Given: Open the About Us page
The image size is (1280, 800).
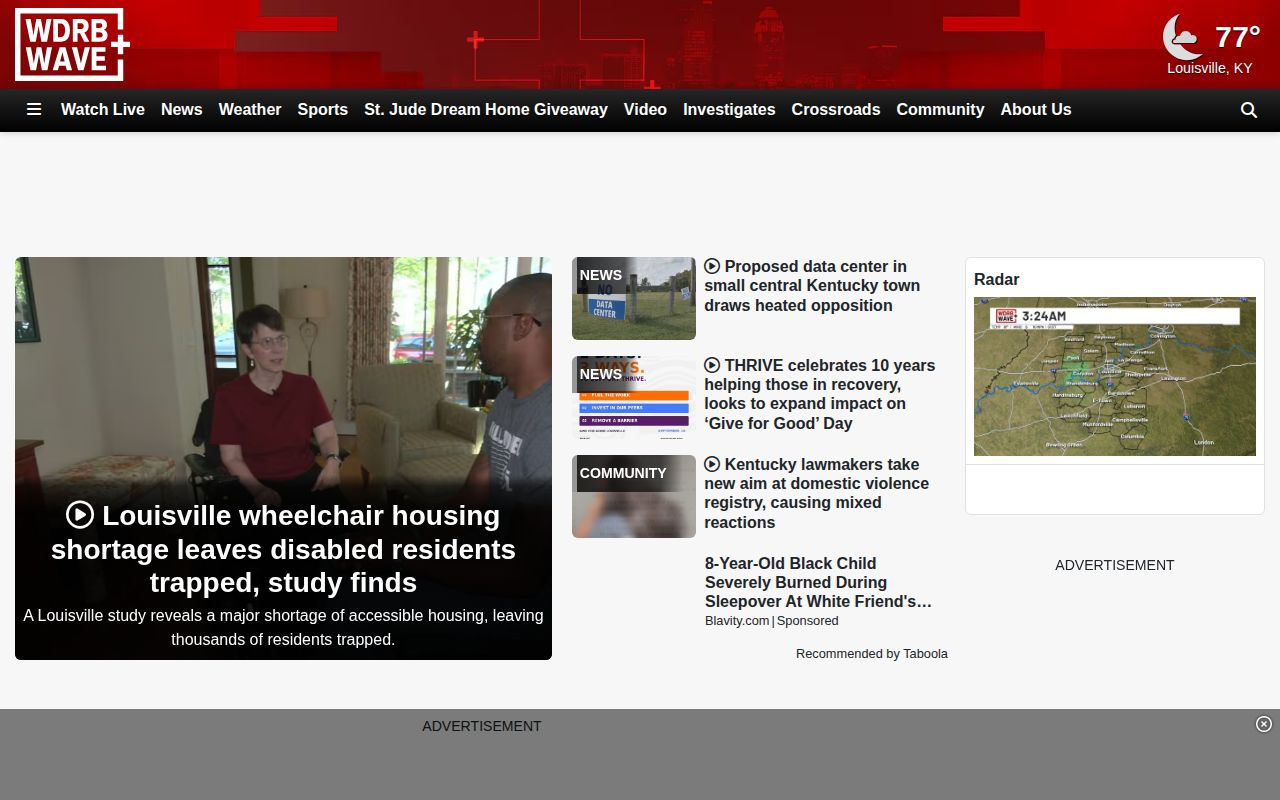Looking at the screenshot, I should tap(1036, 110).
